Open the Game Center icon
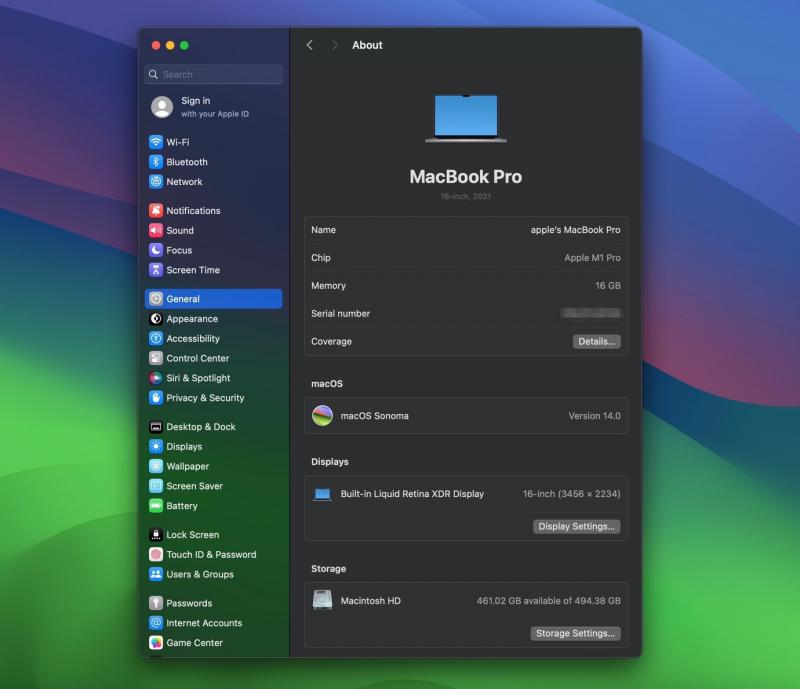The width and height of the screenshot is (800, 689). click(156, 643)
